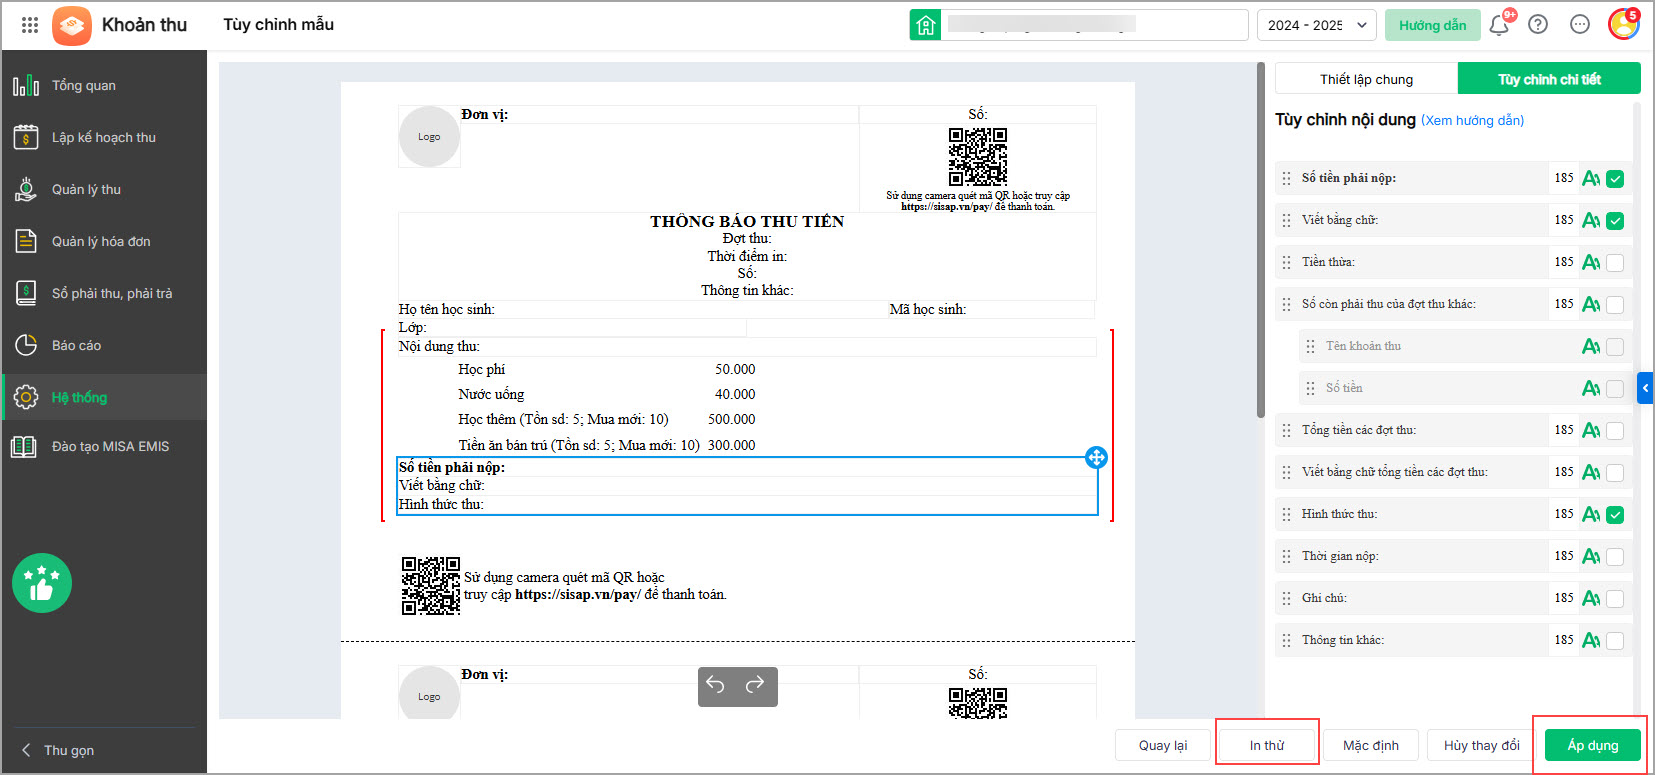
Task: Click the green home icon in header
Action: point(926,25)
